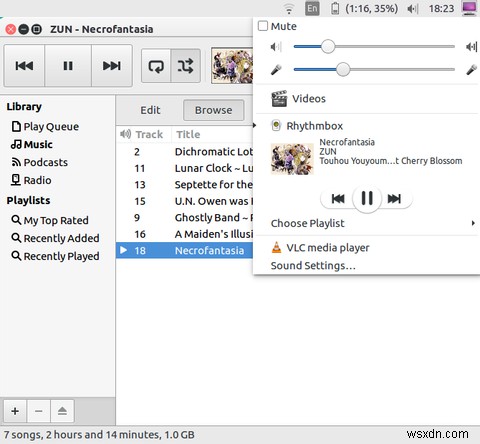Screen dimensions: 480x444
Task: Toggle the Browse button
Action: click(213, 110)
